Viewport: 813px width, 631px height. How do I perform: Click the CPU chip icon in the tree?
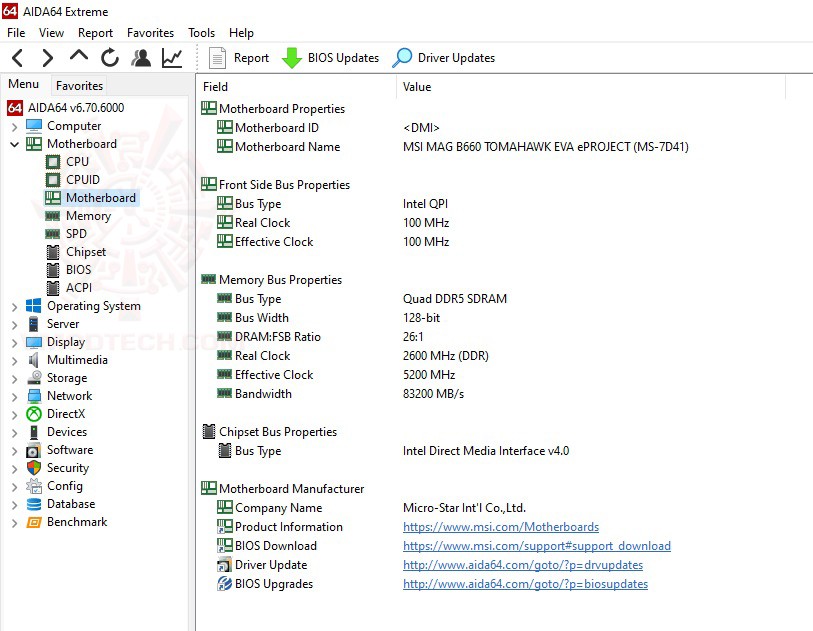53,162
